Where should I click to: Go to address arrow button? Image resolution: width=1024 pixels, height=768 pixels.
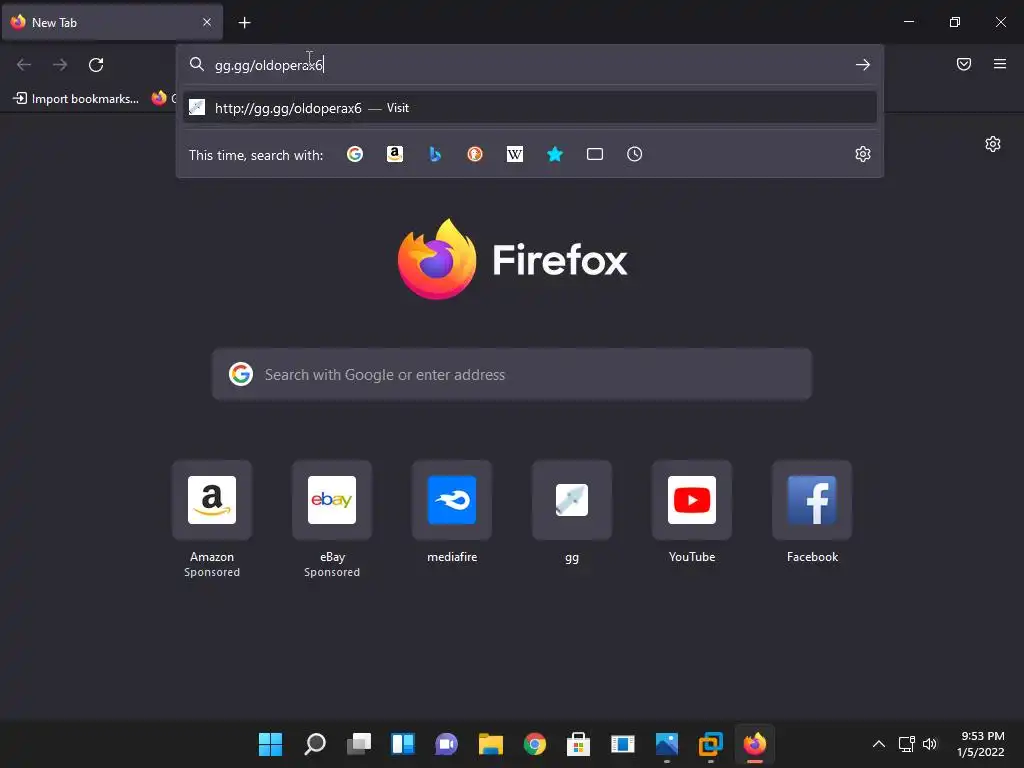863,65
